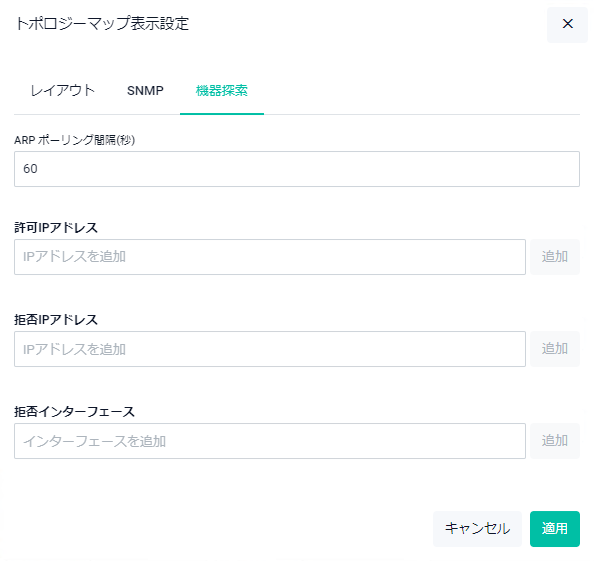Click the 60 value in polling field
Viewport: 594px width, 561px height.
(x=30, y=169)
